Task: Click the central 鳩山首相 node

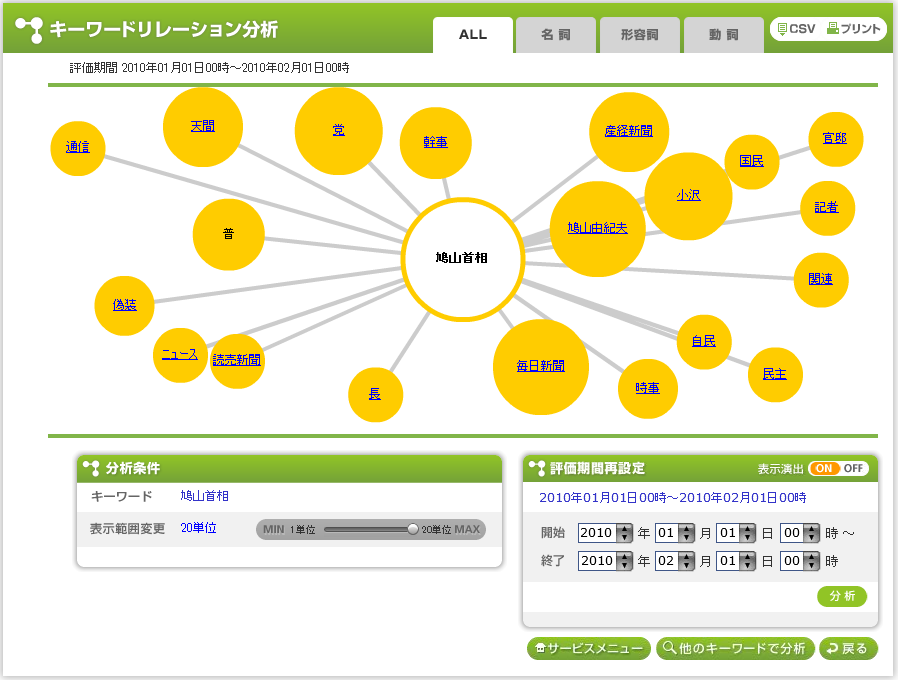Action: click(x=462, y=258)
